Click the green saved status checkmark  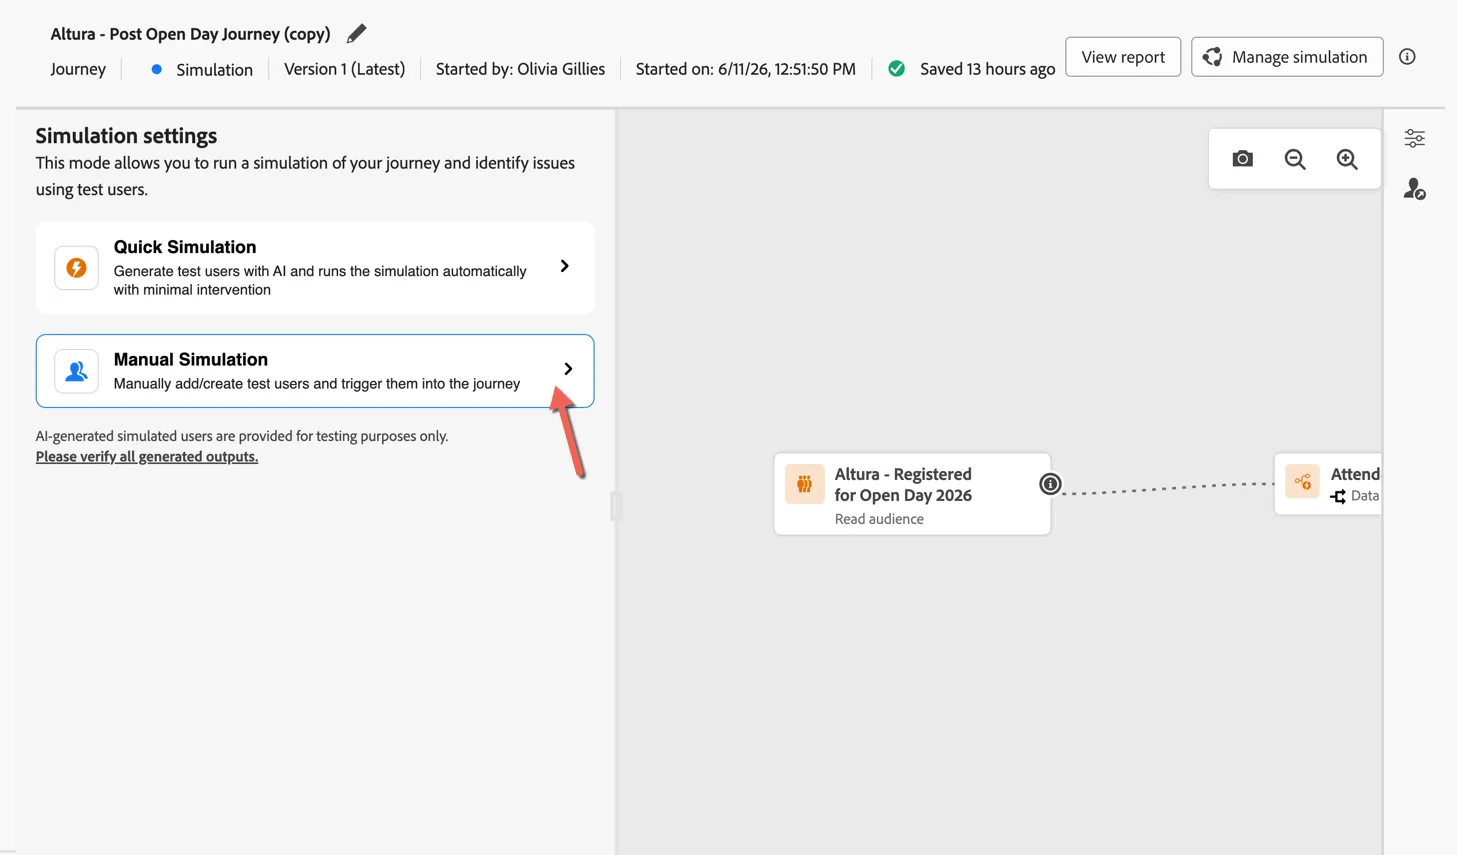click(x=897, y=69)
